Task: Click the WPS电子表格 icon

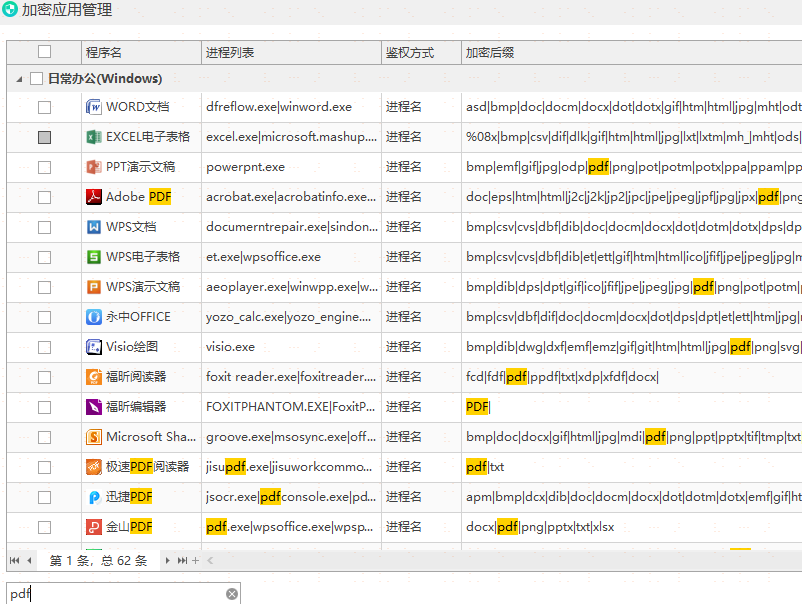Action: [x=94, y=257]
